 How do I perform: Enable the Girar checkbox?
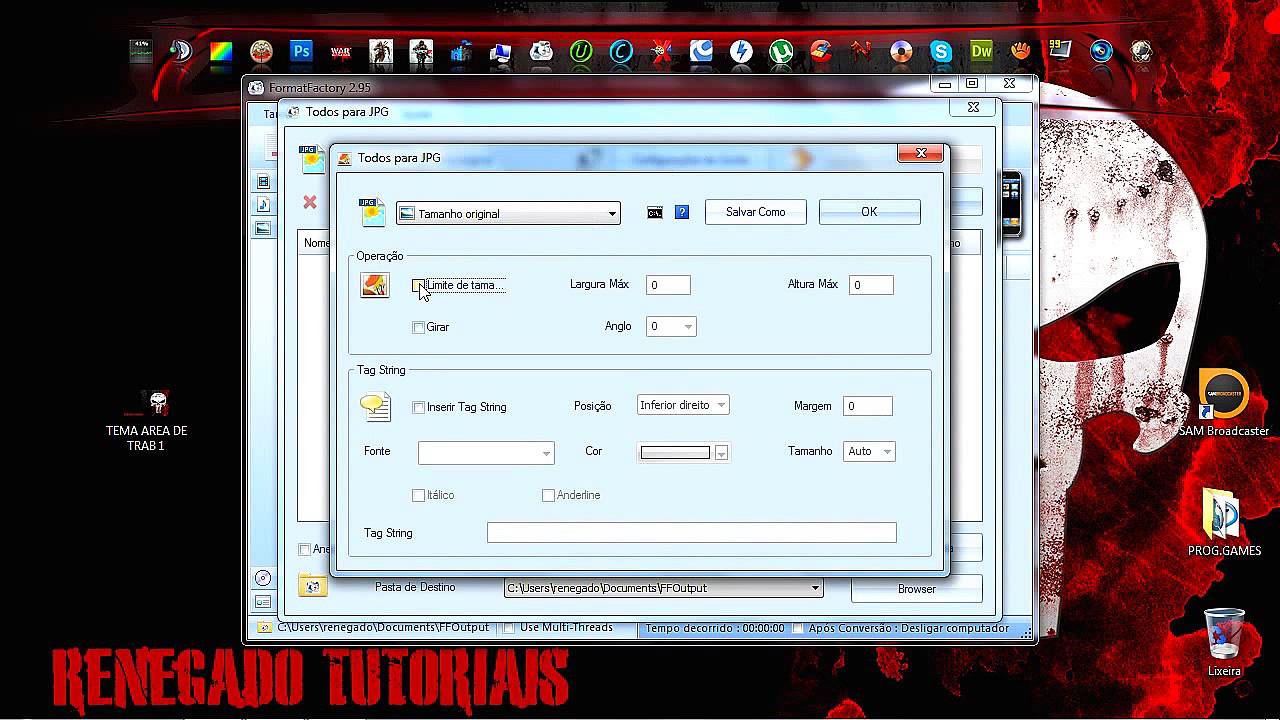[x=419, y=327]
